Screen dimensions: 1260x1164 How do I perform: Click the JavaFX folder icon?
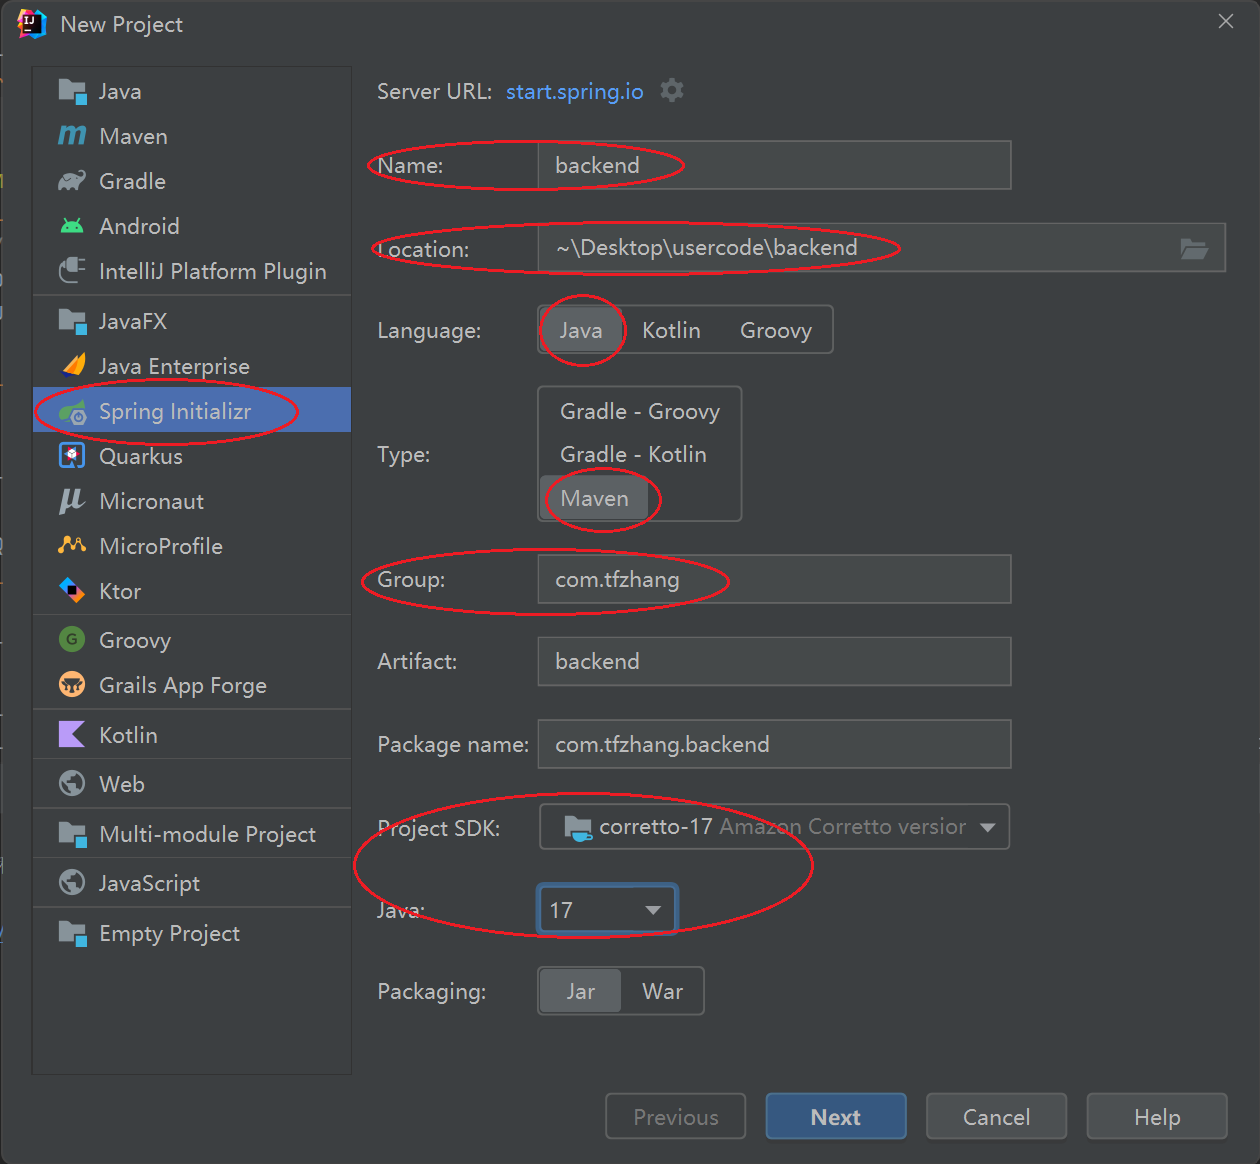tap(72, 321)
